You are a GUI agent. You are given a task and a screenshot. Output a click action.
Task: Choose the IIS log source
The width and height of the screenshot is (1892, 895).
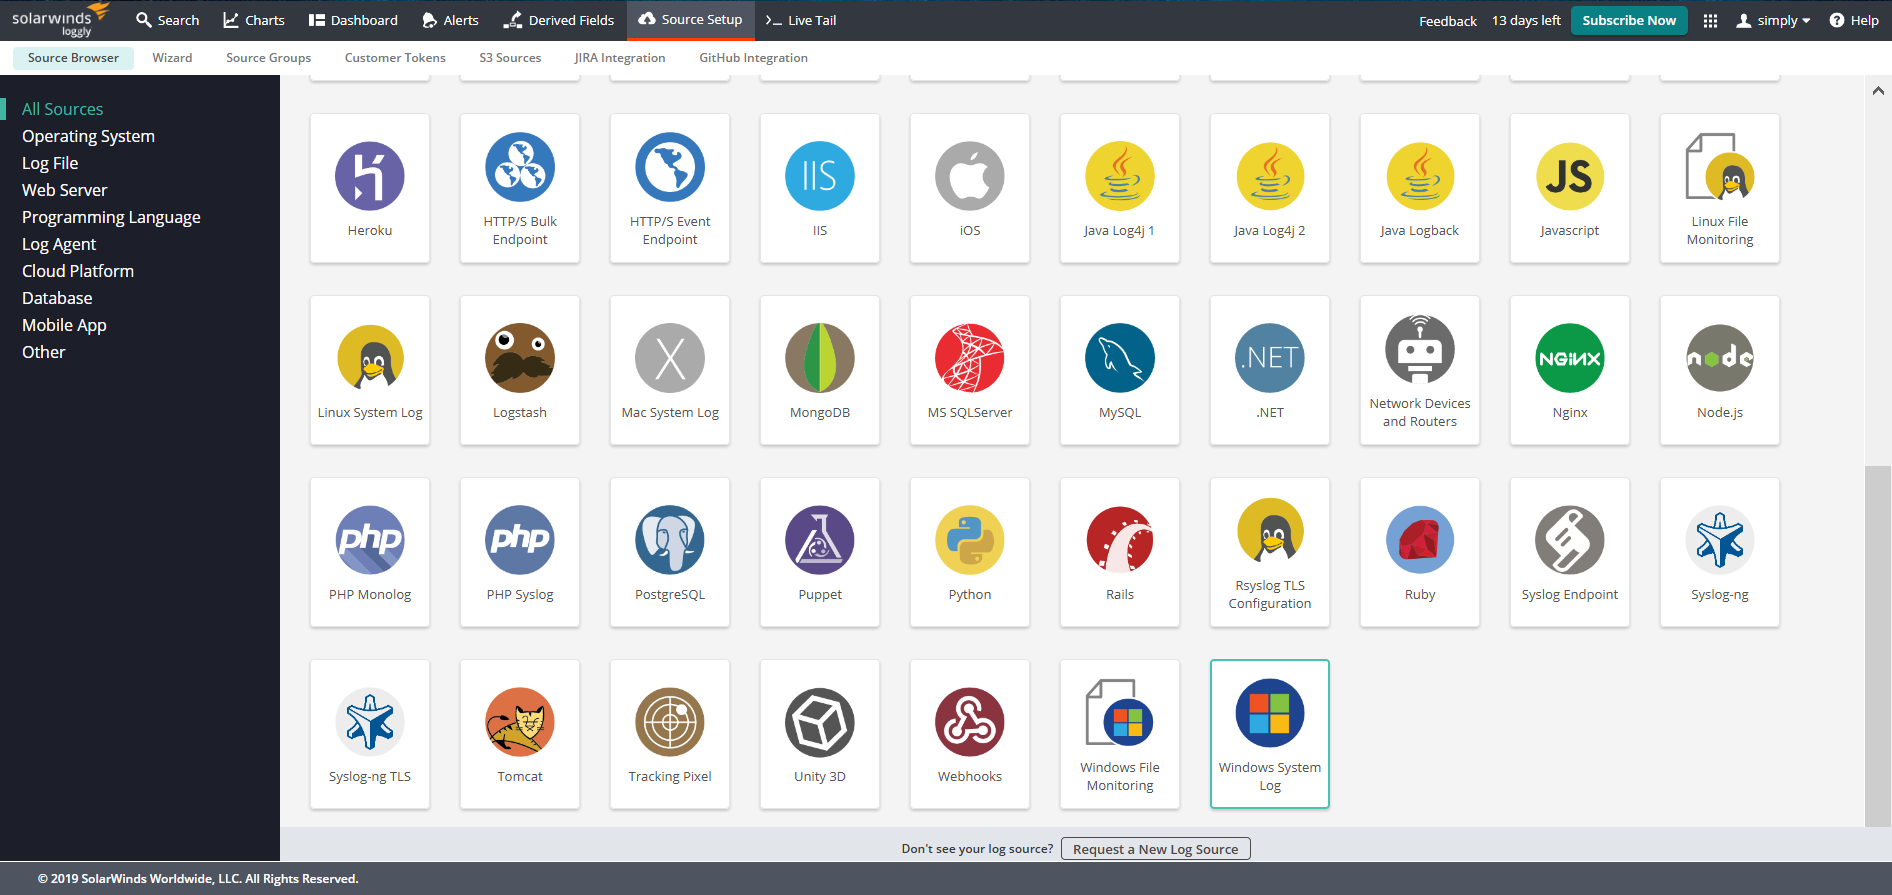coord(820,188)
